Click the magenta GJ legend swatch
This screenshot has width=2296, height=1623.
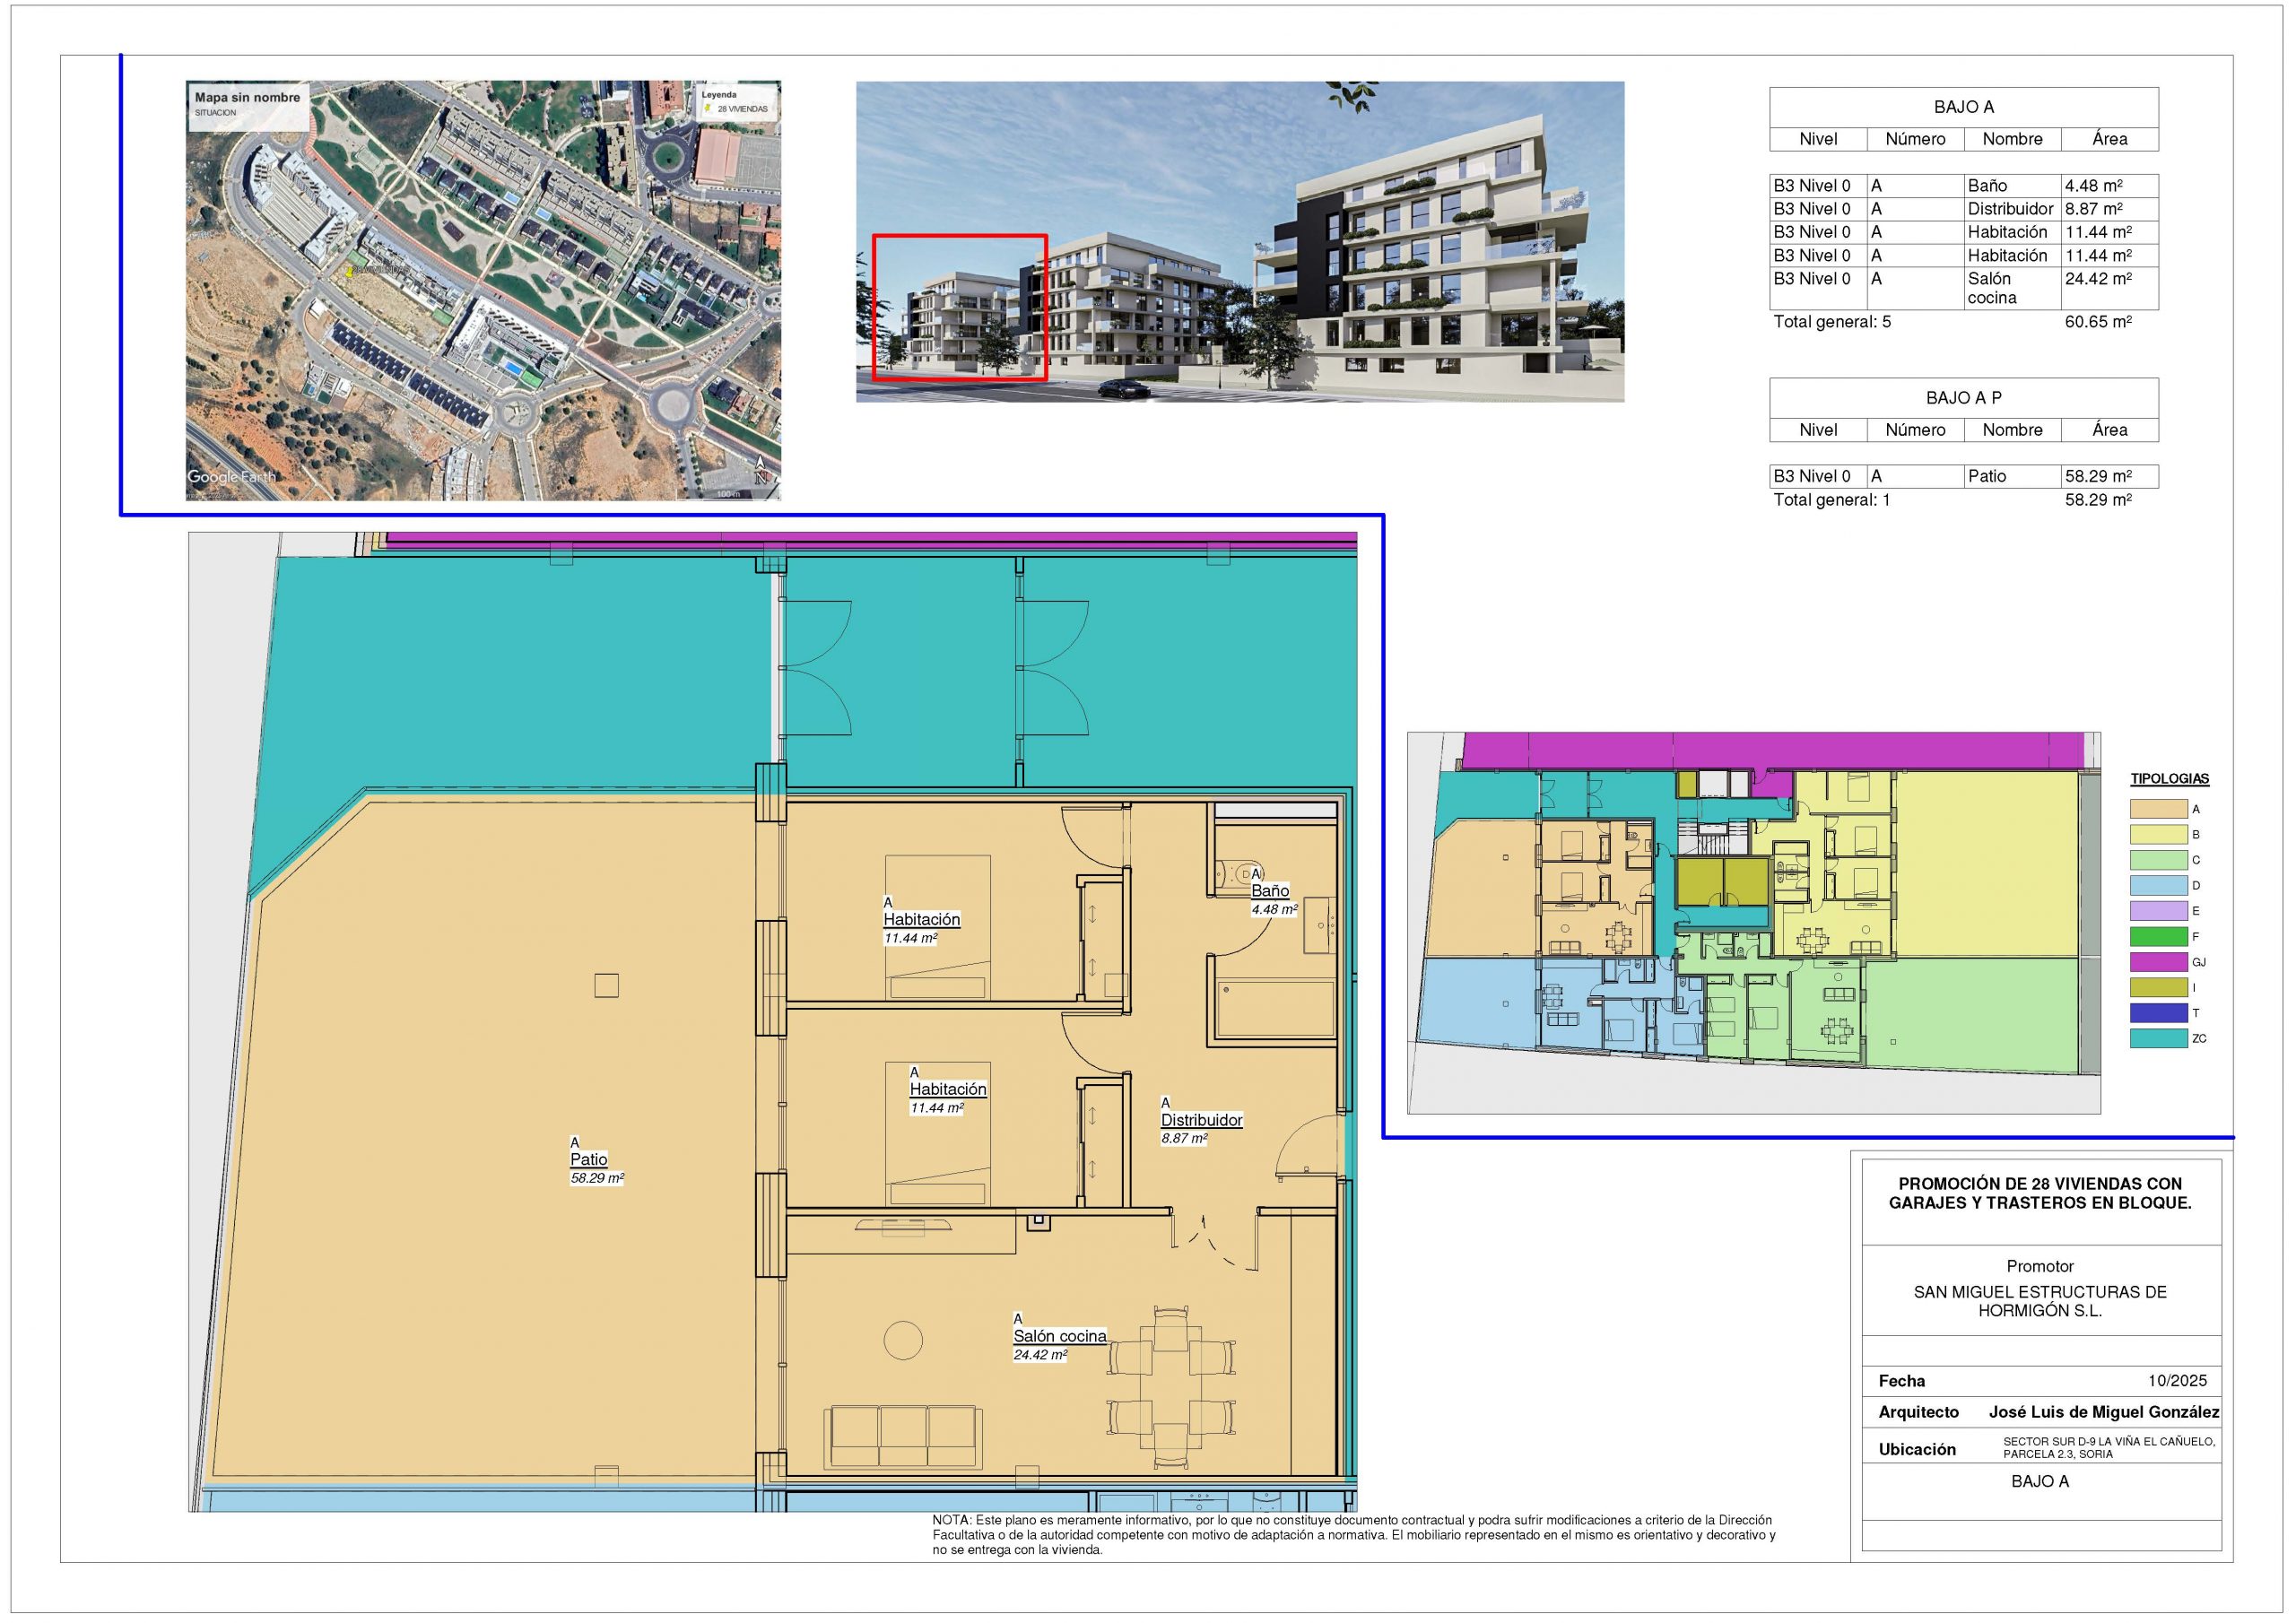pos(2158,962)
